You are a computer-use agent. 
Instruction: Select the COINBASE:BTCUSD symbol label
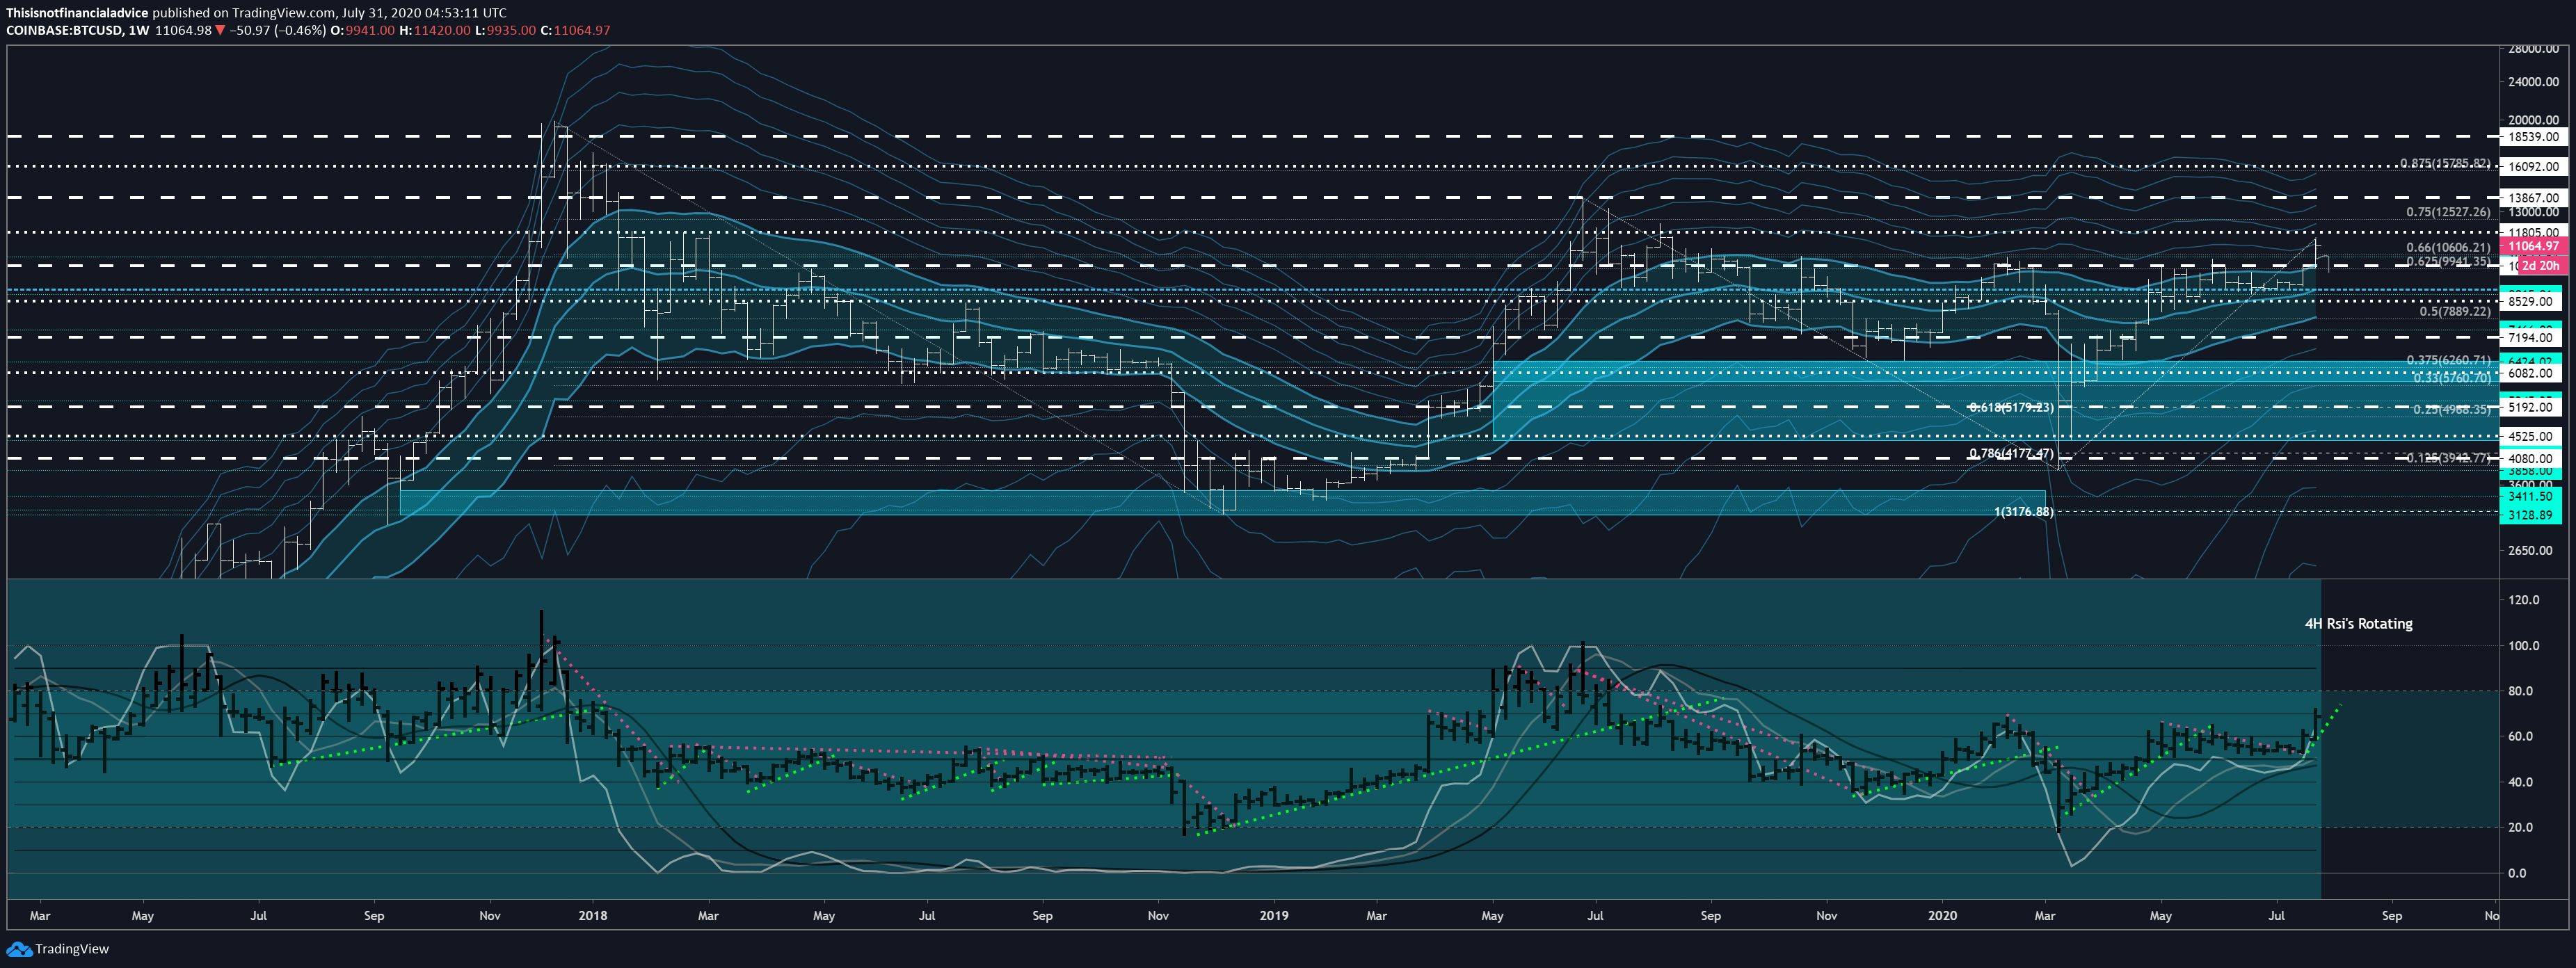click(65, 30)
